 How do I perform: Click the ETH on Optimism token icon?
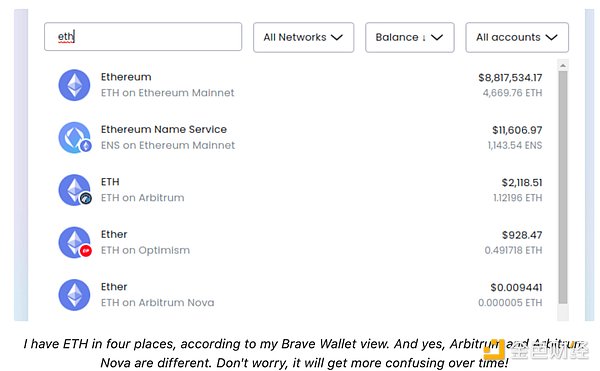point(74,242)
